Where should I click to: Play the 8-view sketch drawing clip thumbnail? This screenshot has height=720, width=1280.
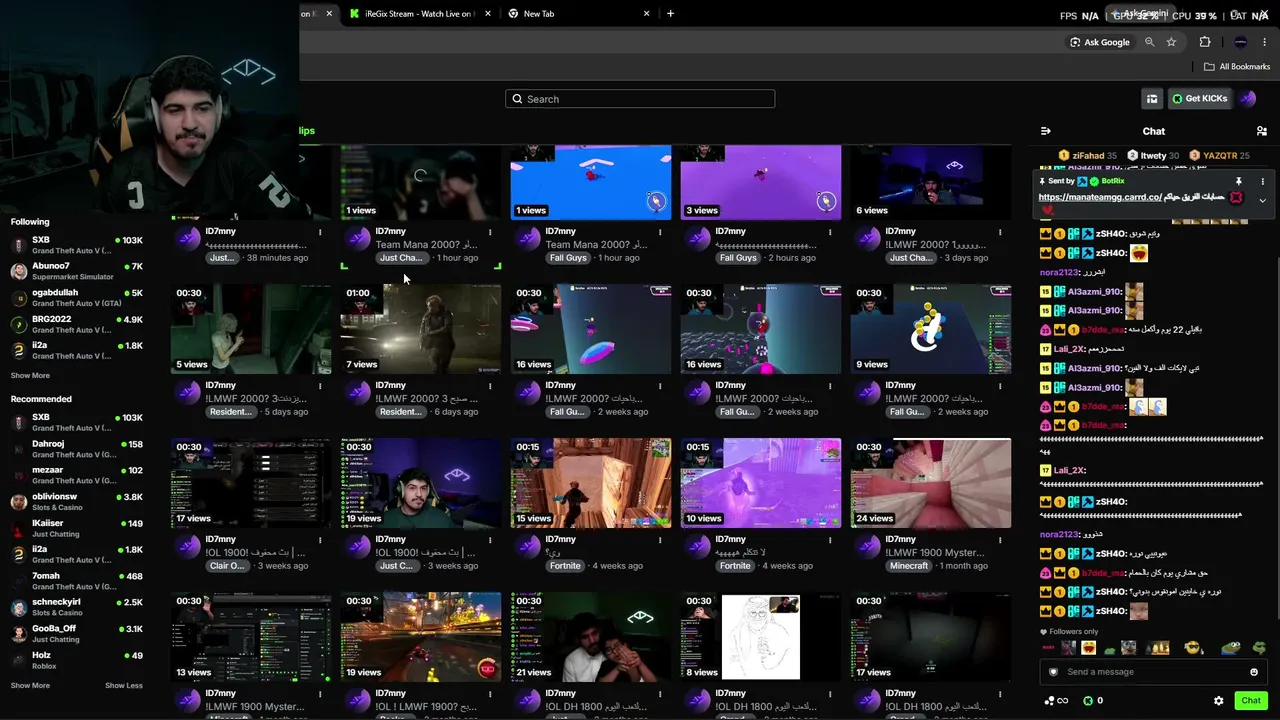pos(761,637)
